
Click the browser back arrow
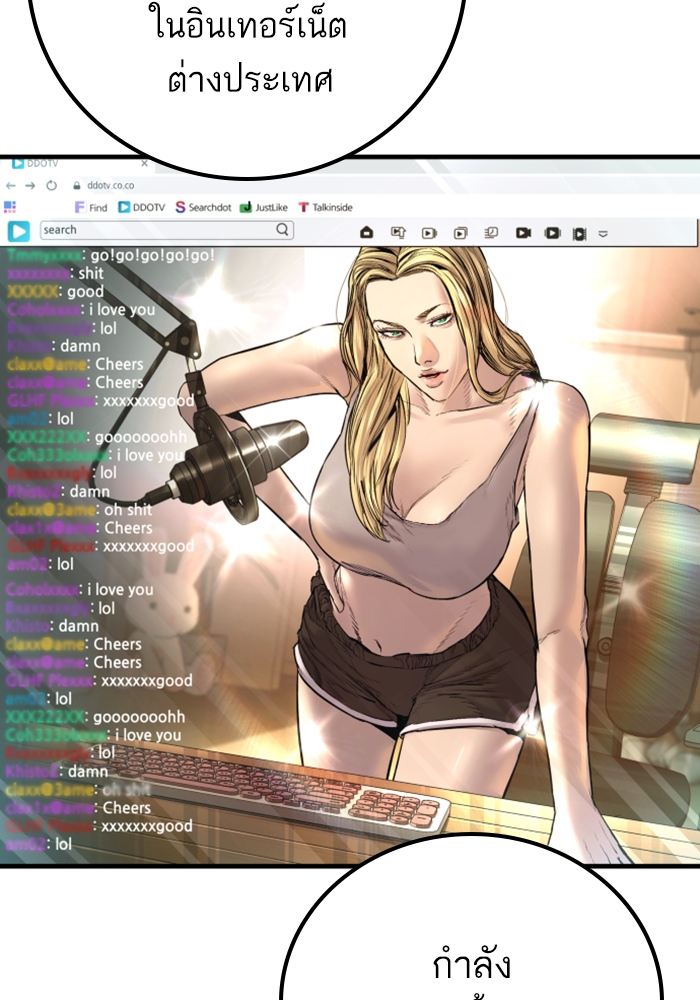tap(10, 186)
